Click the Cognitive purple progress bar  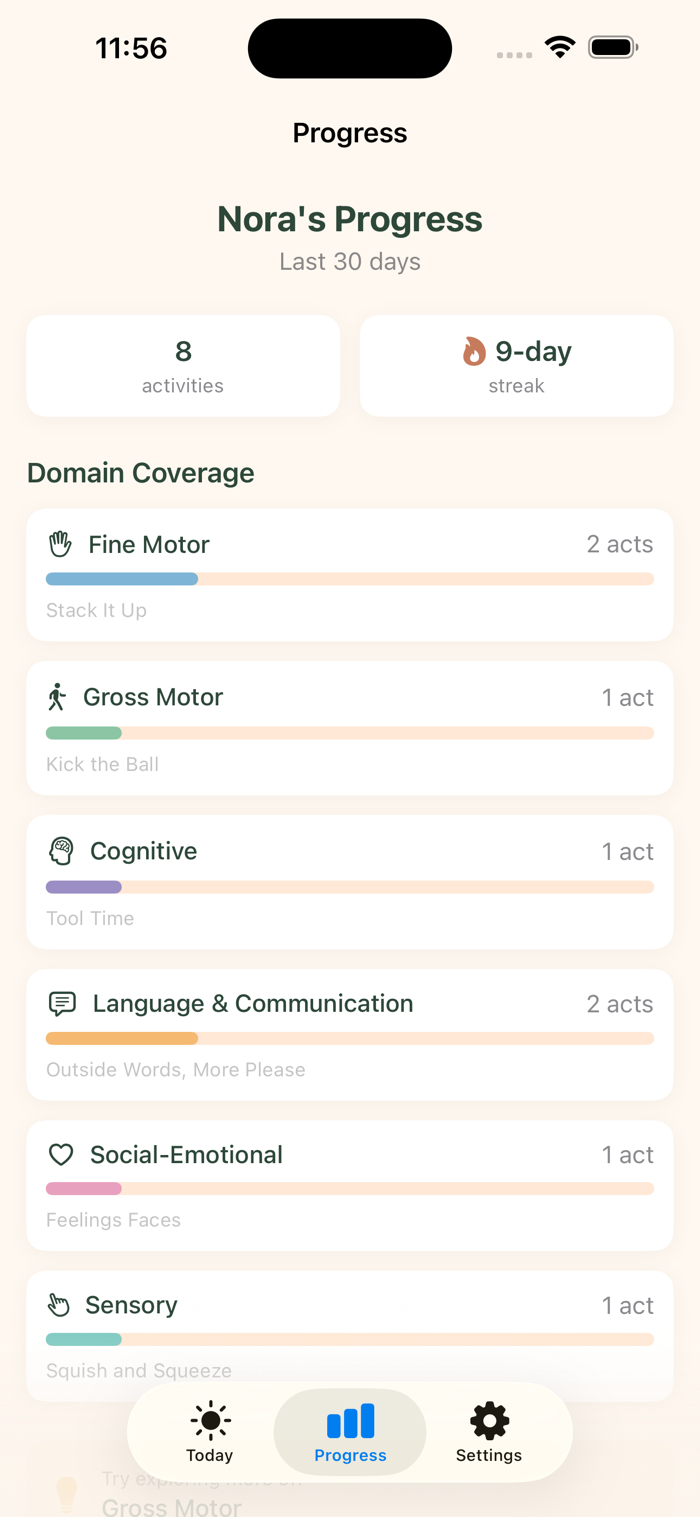pyautogui.click(x=84, y=887)
